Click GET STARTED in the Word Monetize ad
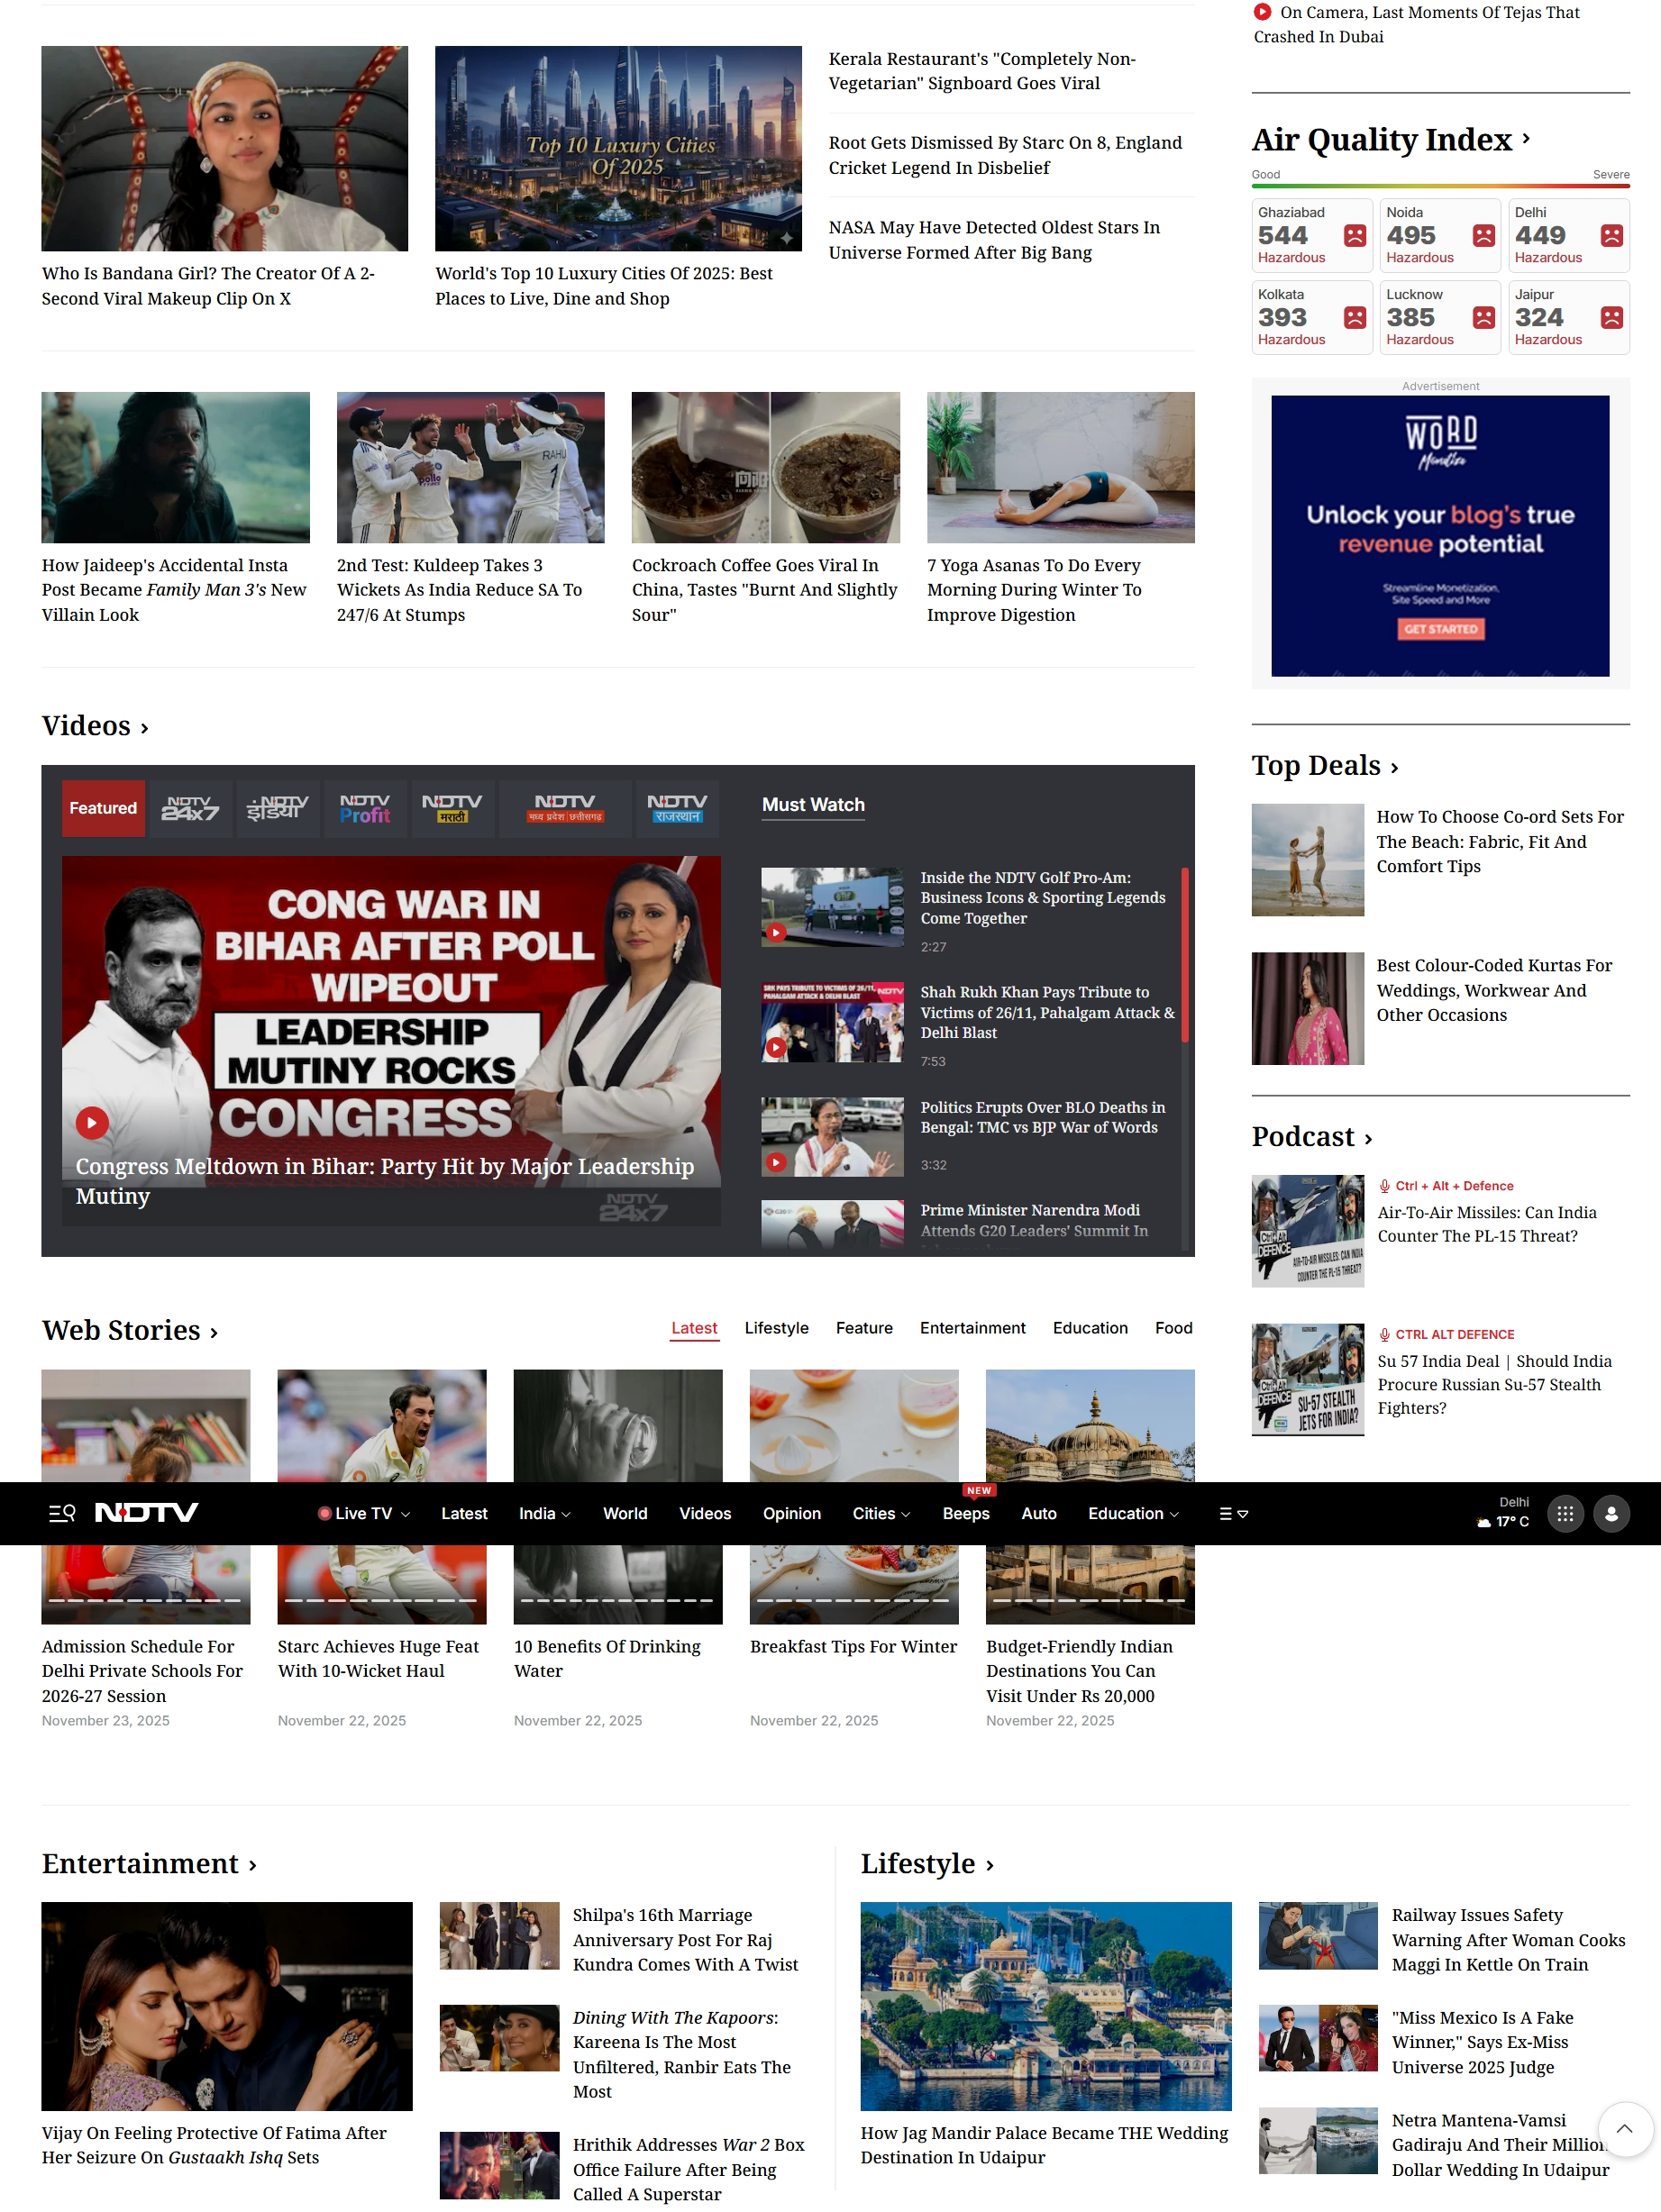Screen dimensions: 1661x2212 (1439, 629)
